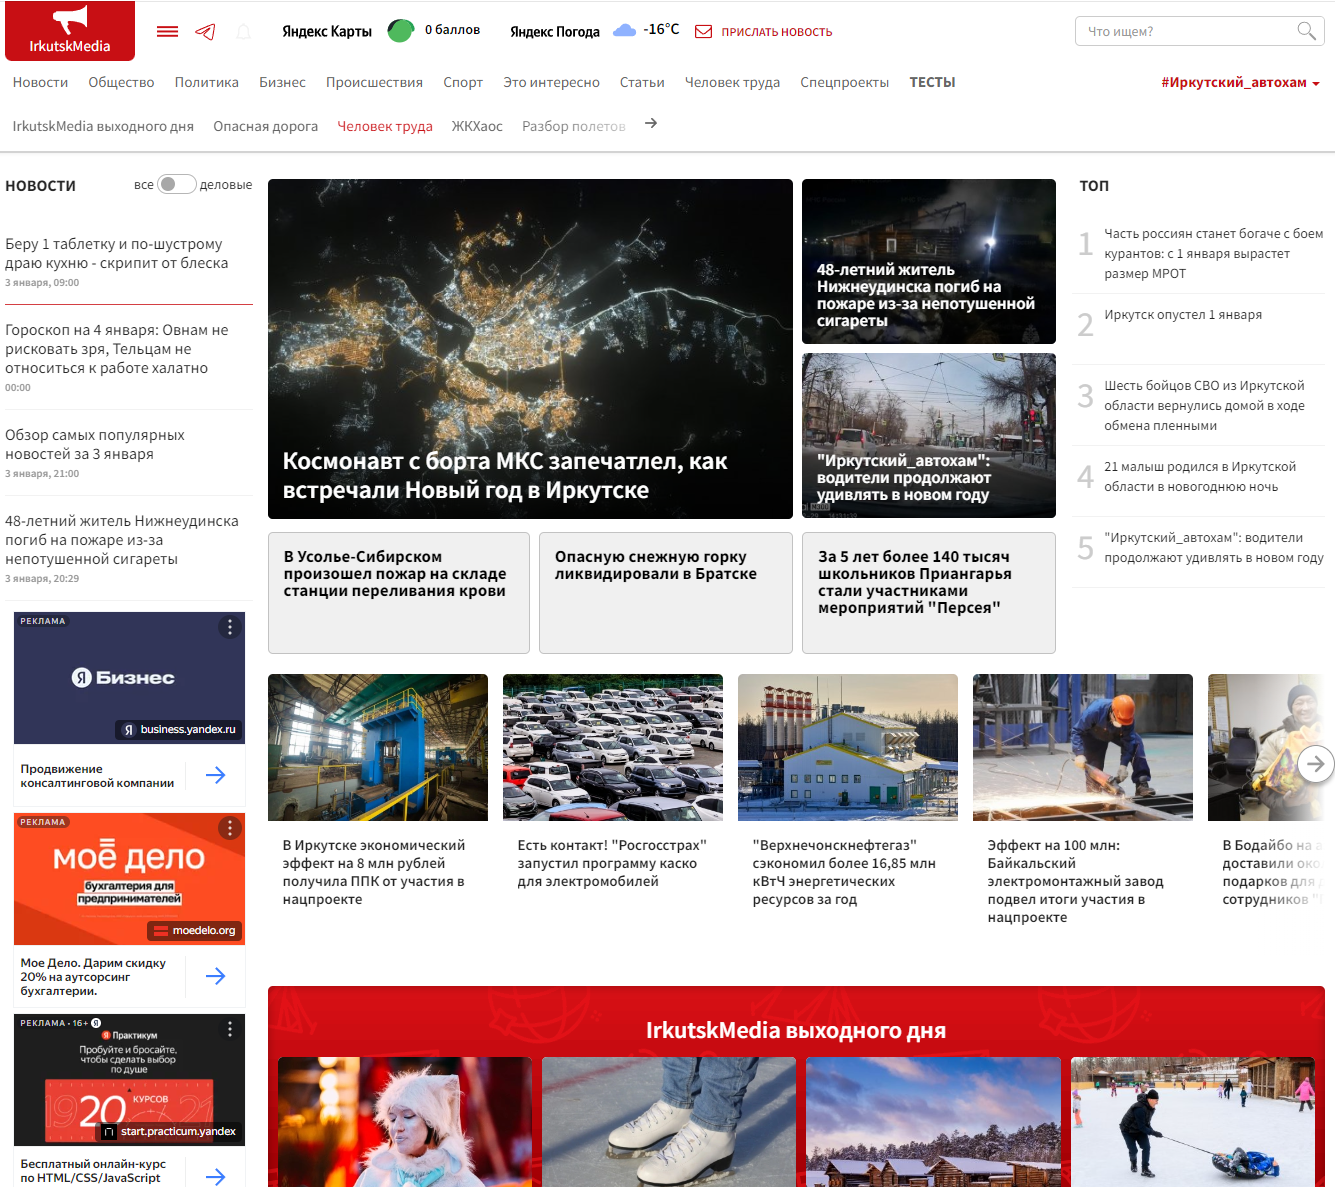The height and width of the screenshot is (1187, 1335).
Task: Click the Яндекс Карты link
Action: click(327, 31)
